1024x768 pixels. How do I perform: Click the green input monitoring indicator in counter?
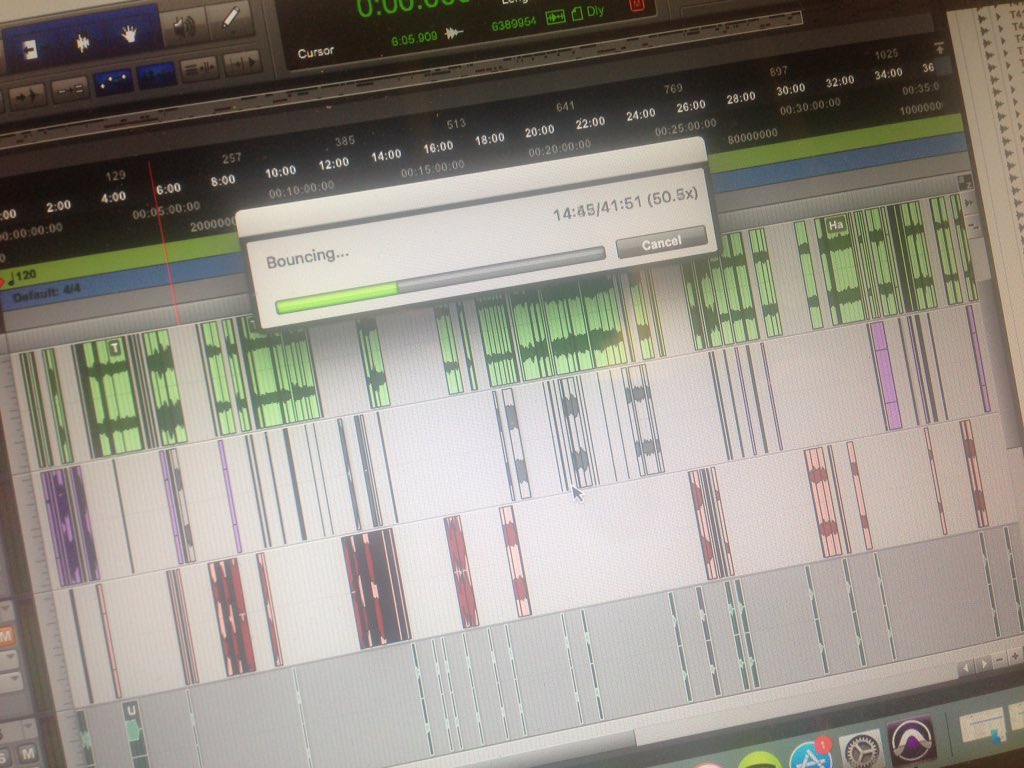click(x=555, y=17)
